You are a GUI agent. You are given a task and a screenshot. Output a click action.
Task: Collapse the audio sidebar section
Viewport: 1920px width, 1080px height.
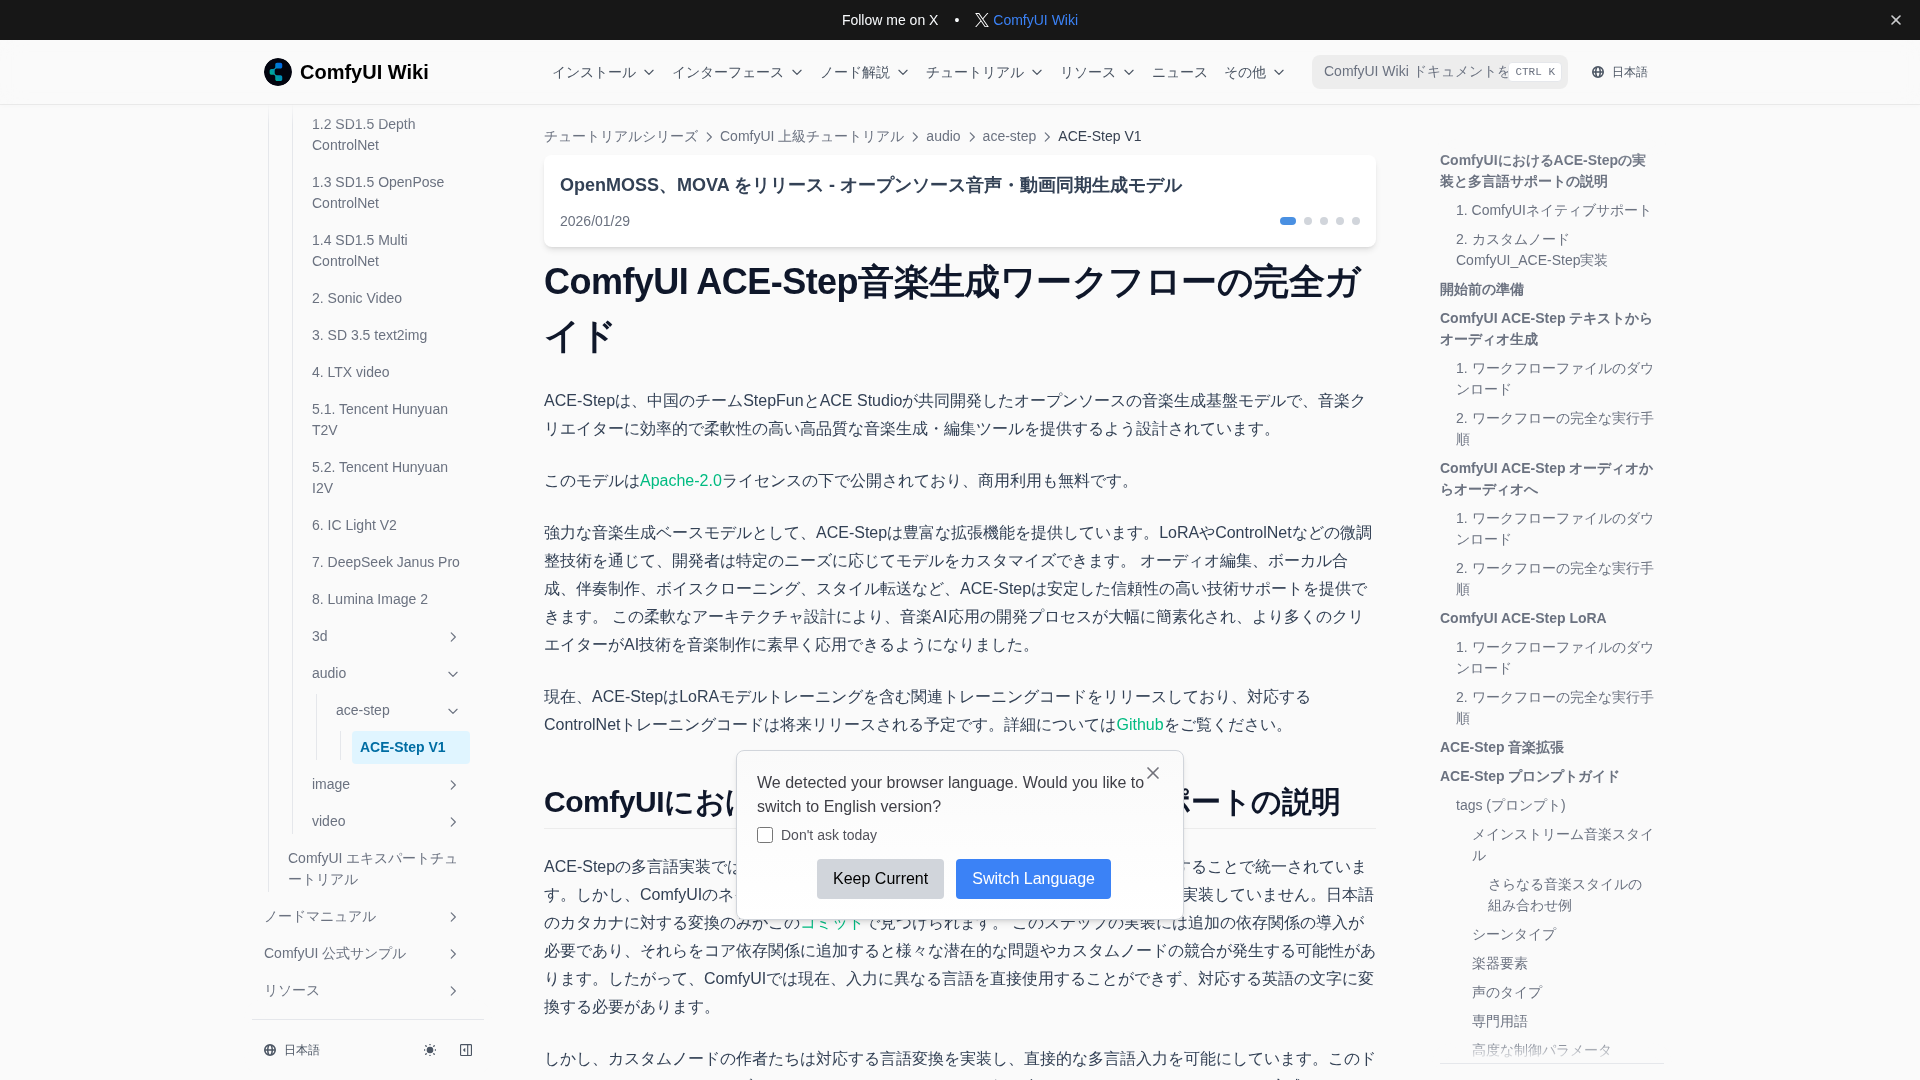tap(452, 674)
